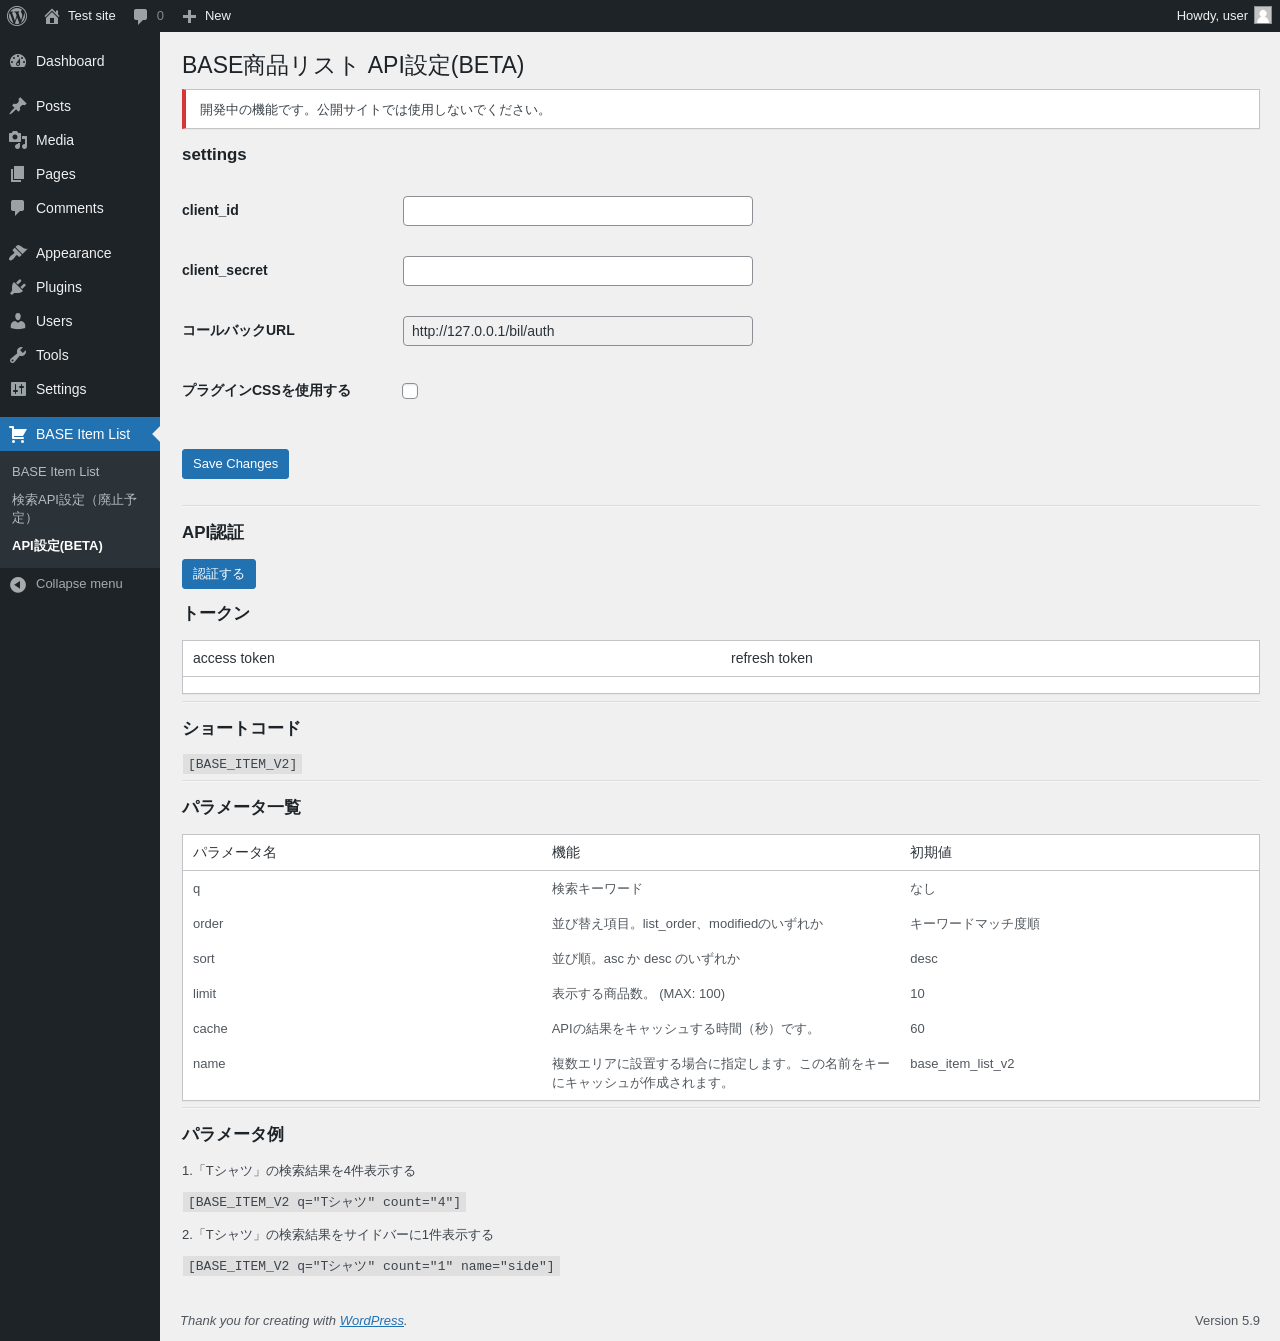Click the Media icon in sidebar
1280x1341 pixels.
point(18,140)
